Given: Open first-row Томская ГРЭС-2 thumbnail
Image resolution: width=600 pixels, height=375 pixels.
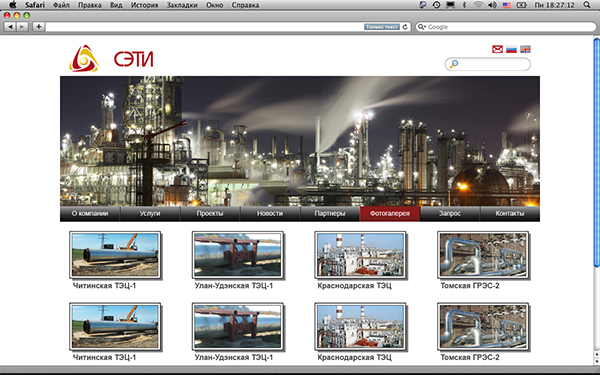Looking at the screenshot, I should (x=483, y=254).
